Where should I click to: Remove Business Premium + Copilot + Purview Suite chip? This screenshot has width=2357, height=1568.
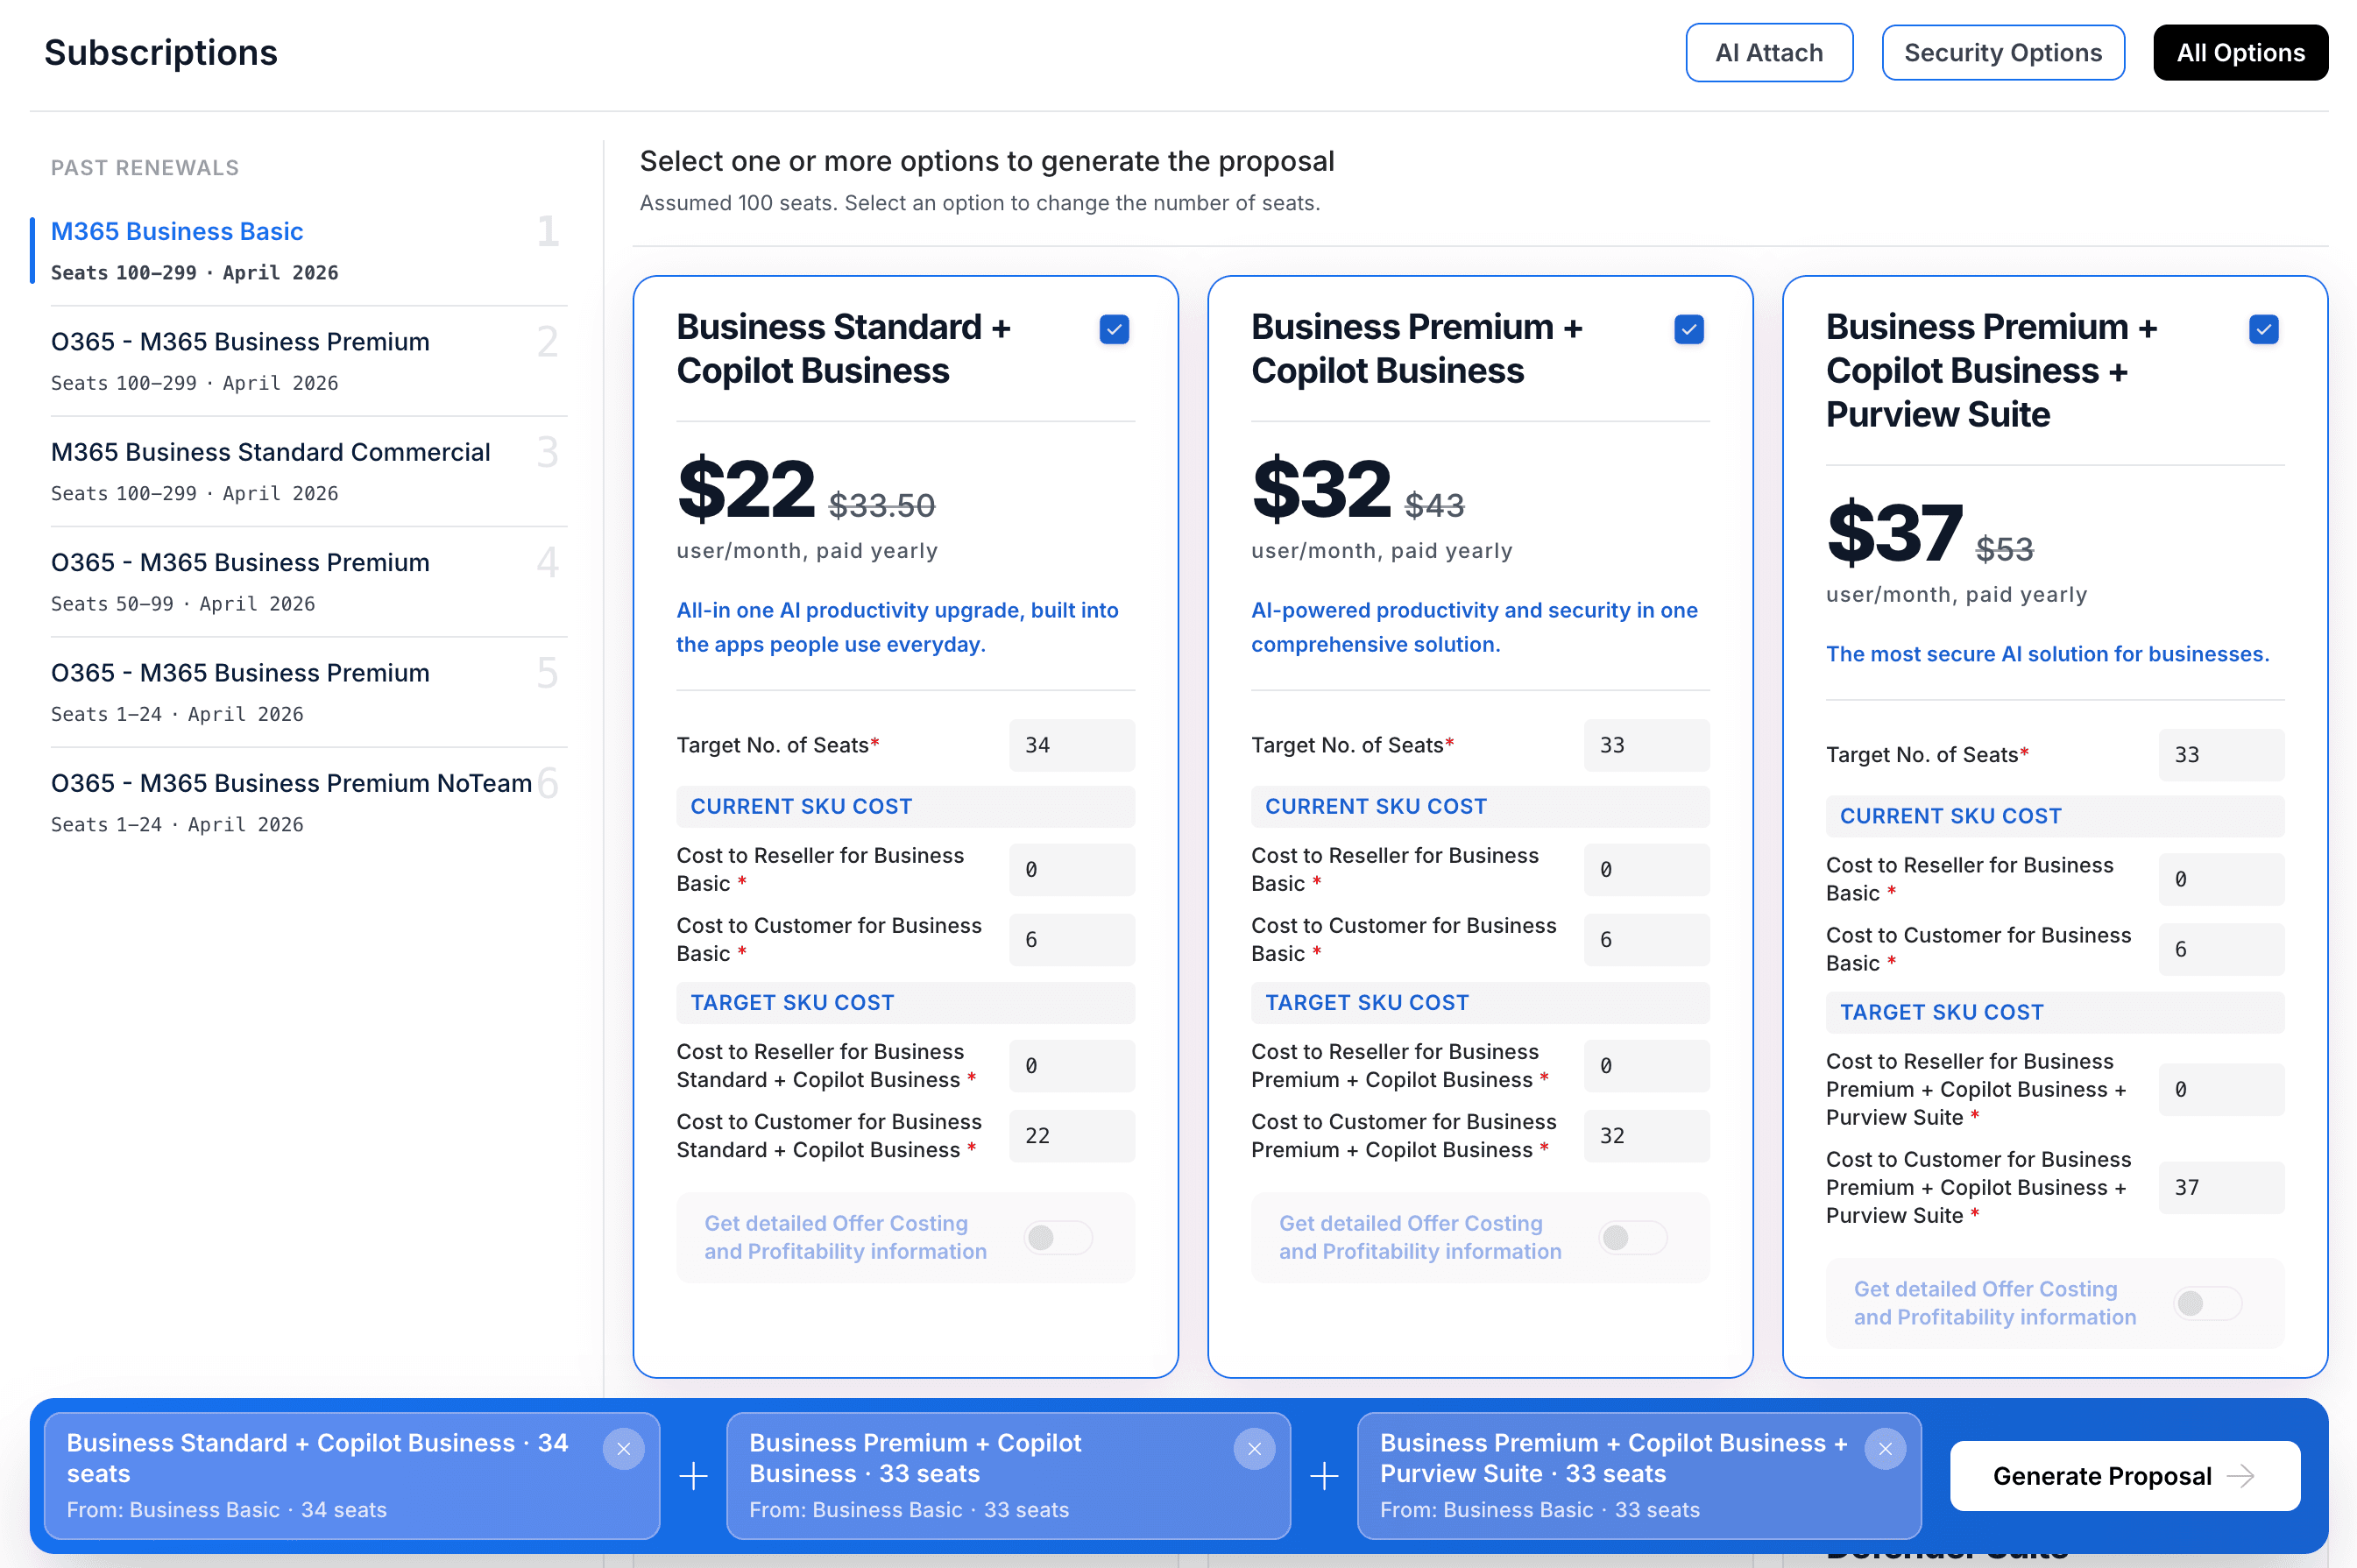click(1885, 1449)
